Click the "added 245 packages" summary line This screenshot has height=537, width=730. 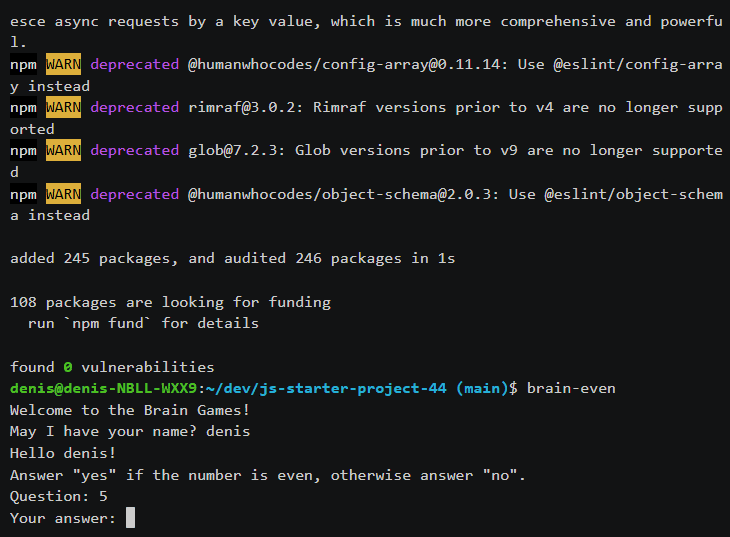coord(232,258)
